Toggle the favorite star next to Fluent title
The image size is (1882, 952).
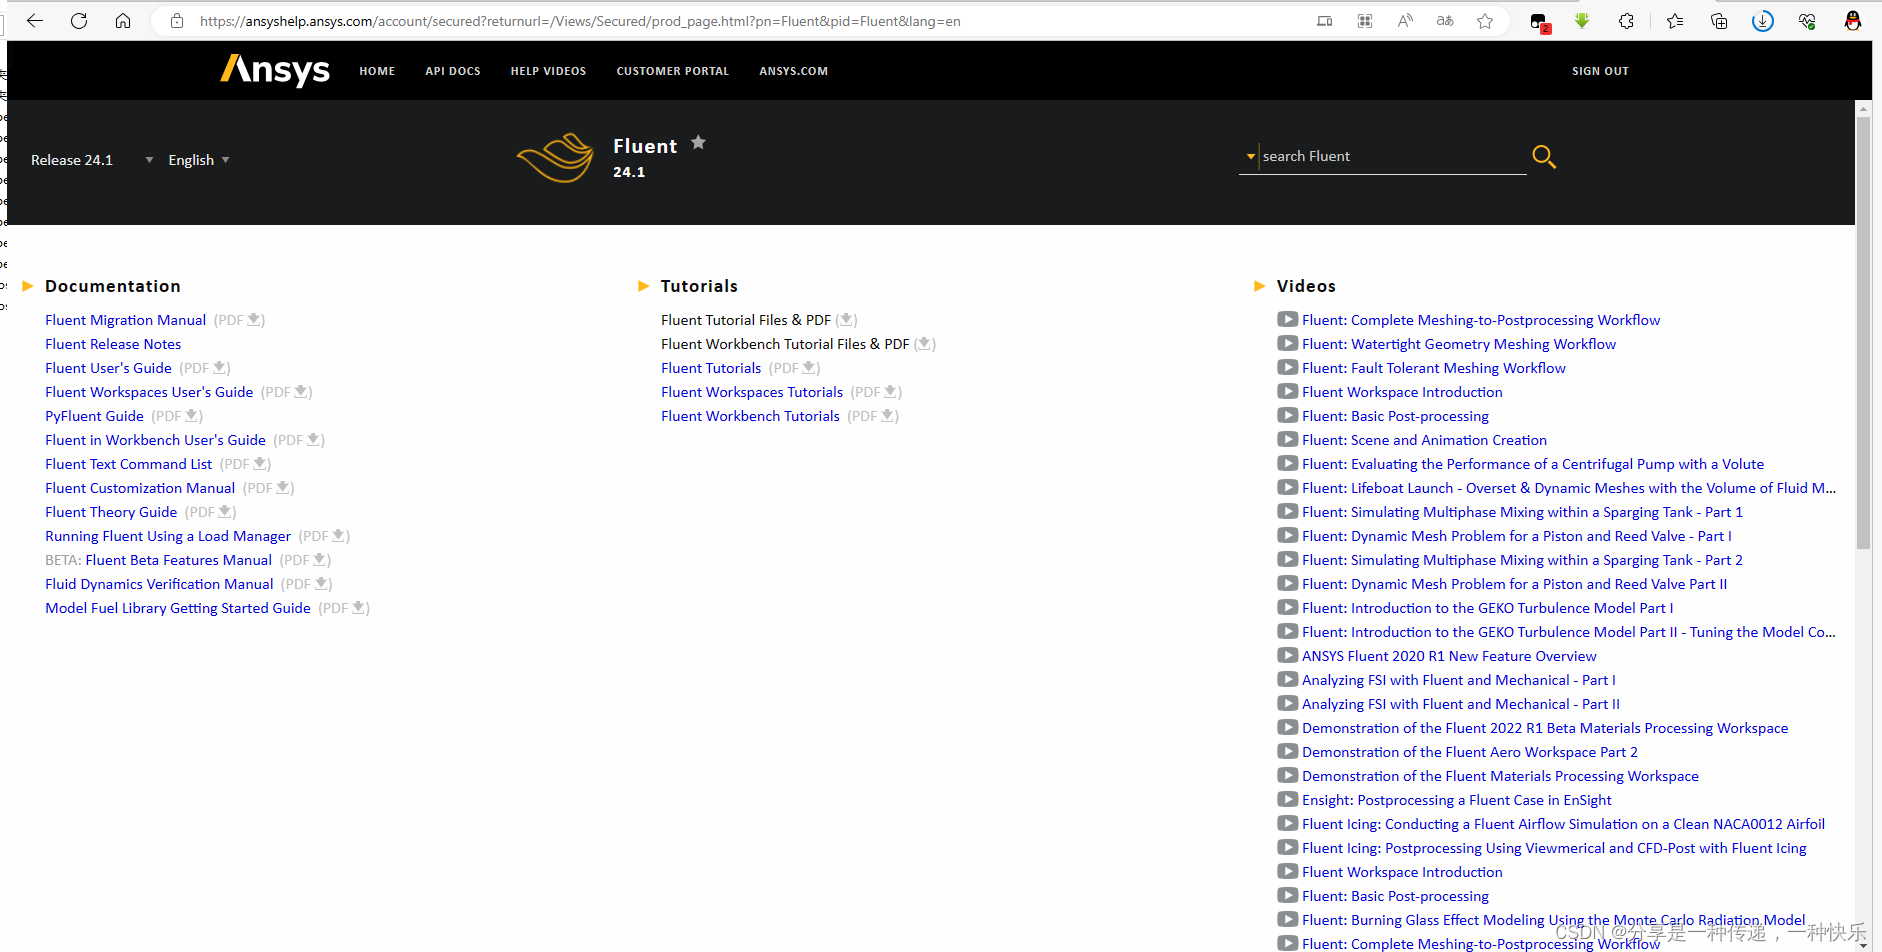(698, 142)
